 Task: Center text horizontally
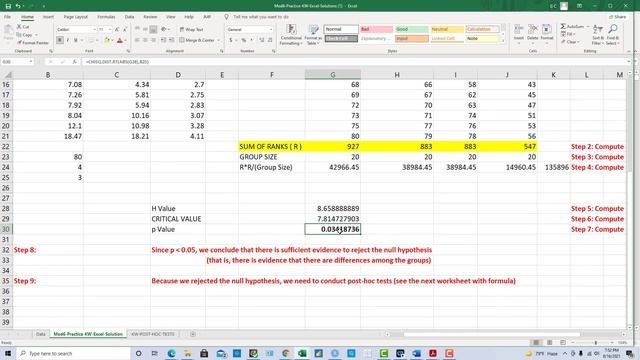(145, 40)
